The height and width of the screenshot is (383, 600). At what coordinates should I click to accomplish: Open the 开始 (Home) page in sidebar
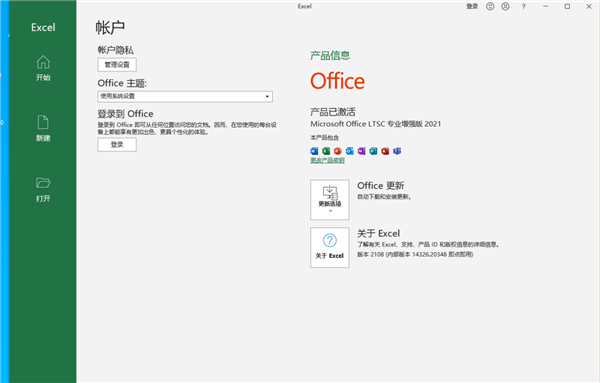(x=43, y=68)
